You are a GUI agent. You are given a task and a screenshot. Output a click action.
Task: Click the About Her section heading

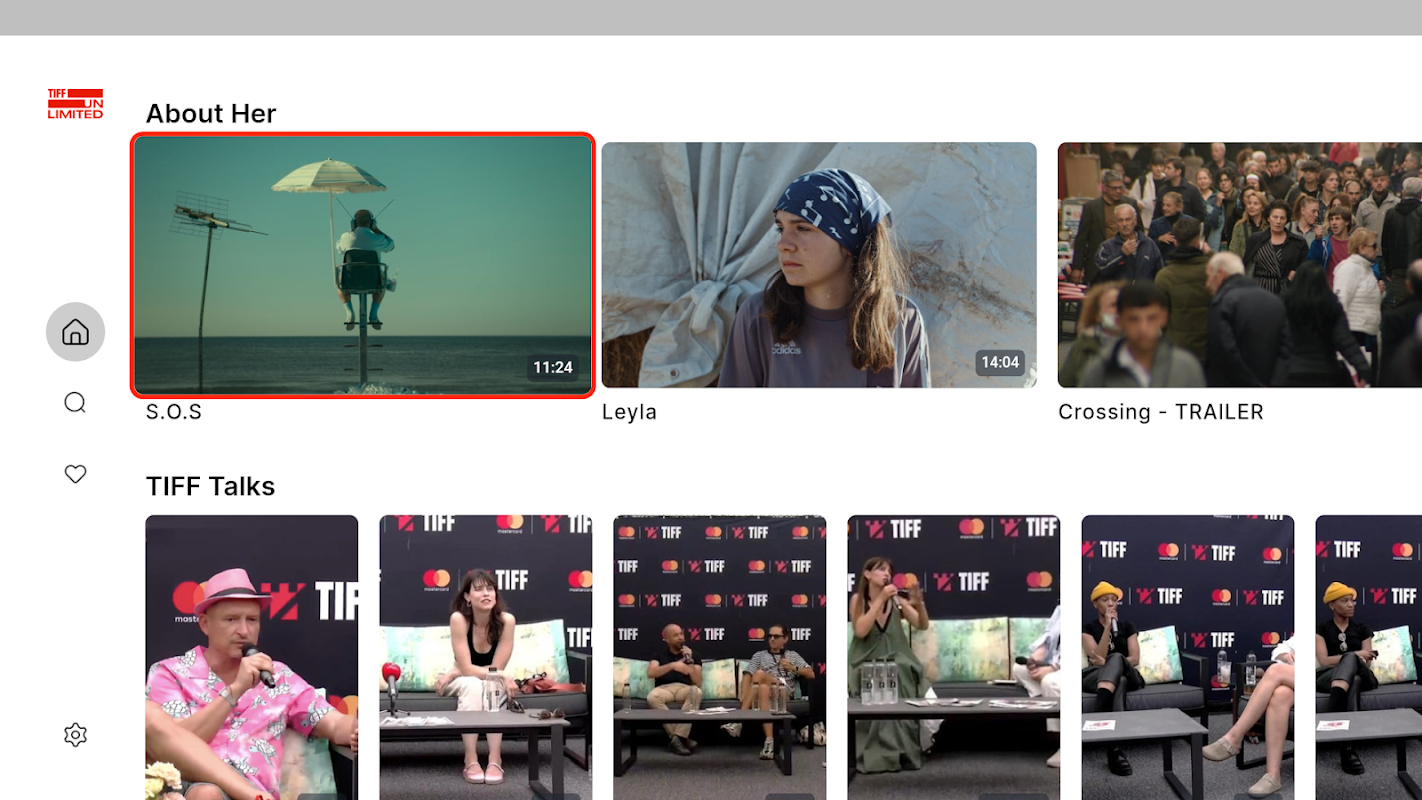point(211,114)
